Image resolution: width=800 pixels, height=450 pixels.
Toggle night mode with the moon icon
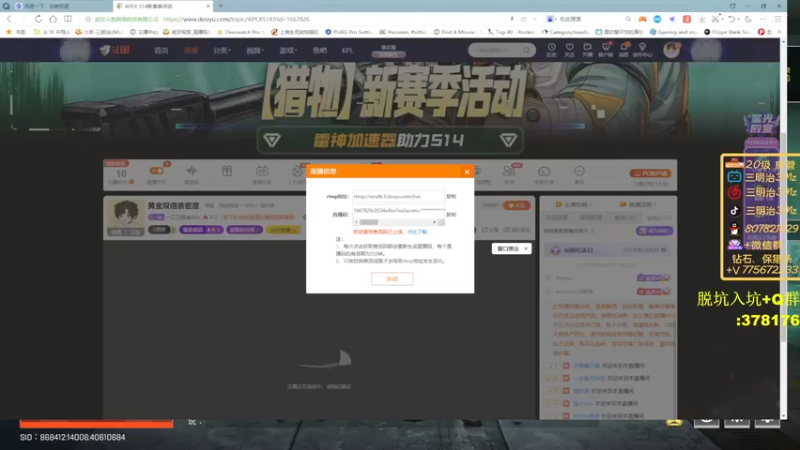point(748,19)
